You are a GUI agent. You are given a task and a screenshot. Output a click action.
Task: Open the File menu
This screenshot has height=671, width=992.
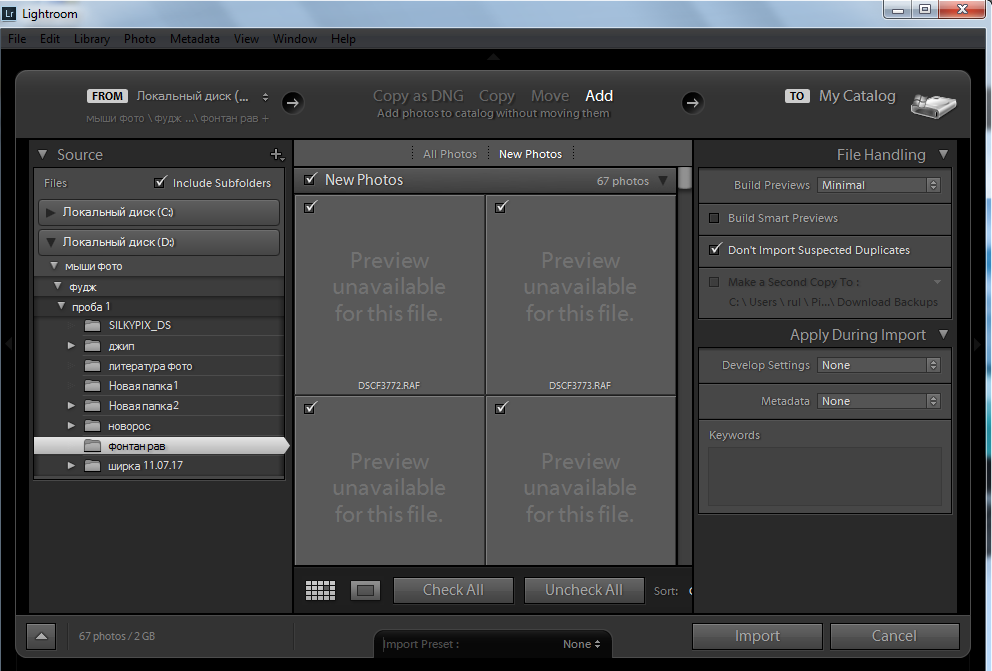[17, 39]
